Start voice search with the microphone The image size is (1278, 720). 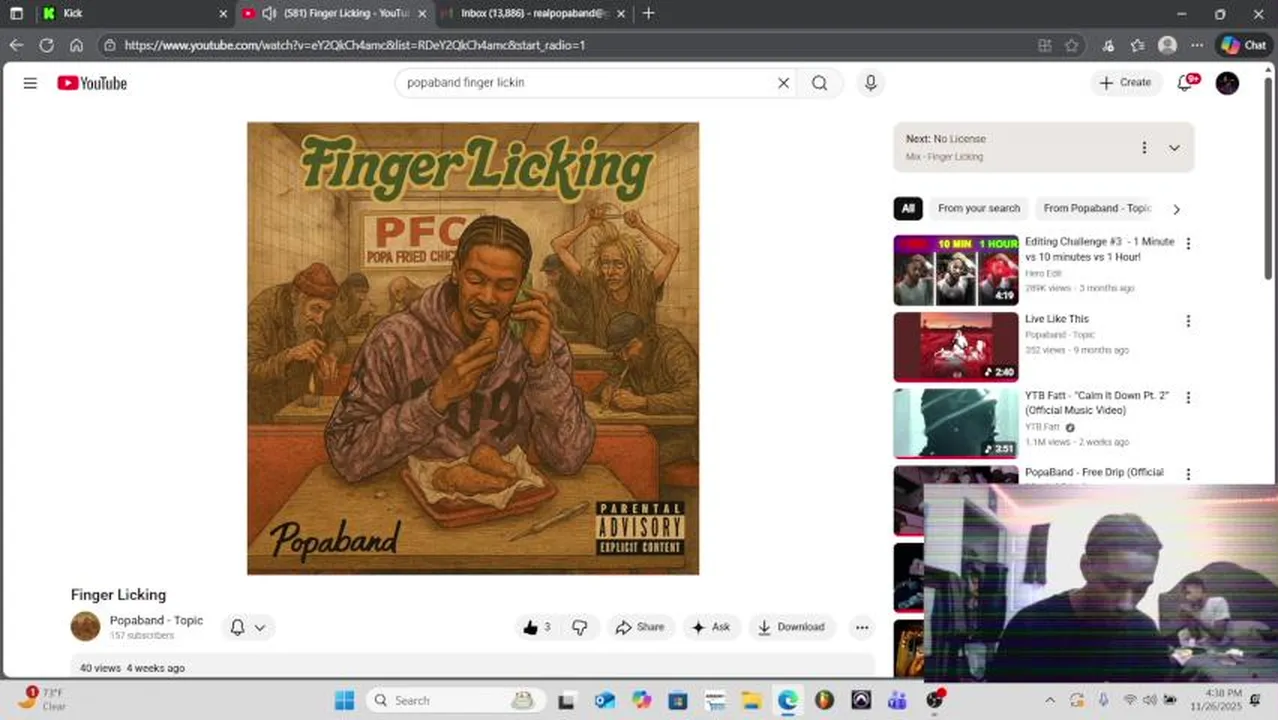click(x=871, y=83)
